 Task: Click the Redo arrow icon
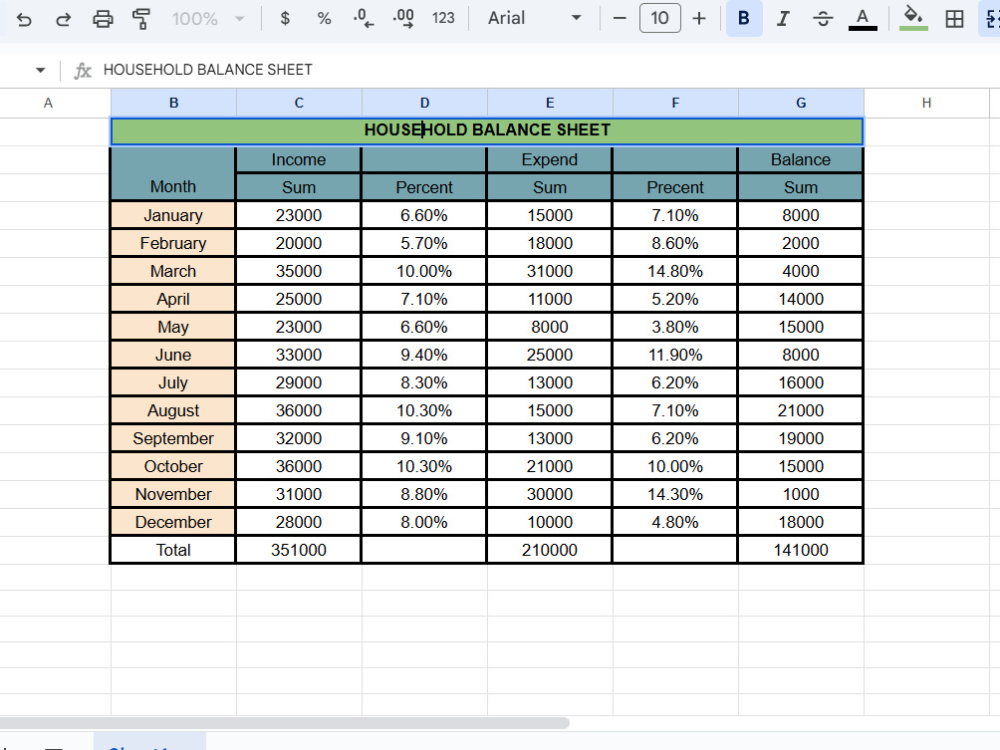click(63, 19)
